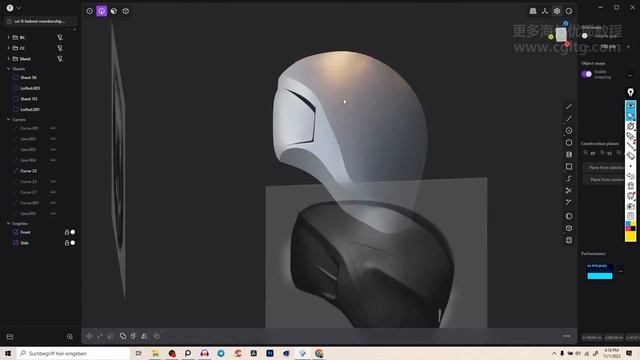The height and width of the screenshot is (360, 640).
Task: Select the Scale command in bottom bar
Action: tap(111, 336)
